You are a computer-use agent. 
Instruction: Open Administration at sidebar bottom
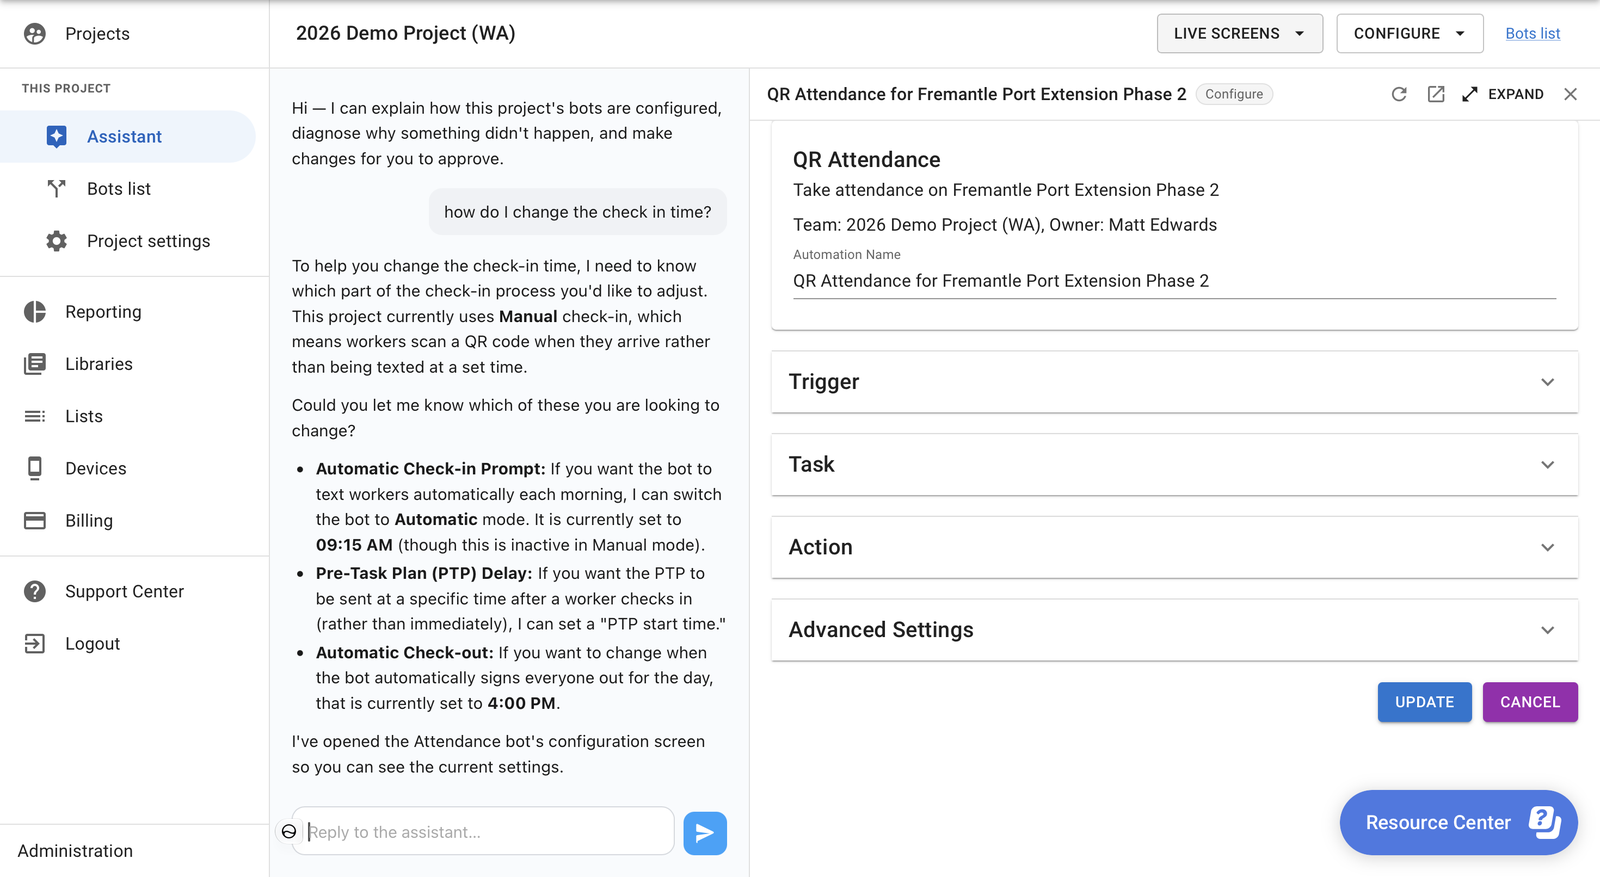pos(75,851)
